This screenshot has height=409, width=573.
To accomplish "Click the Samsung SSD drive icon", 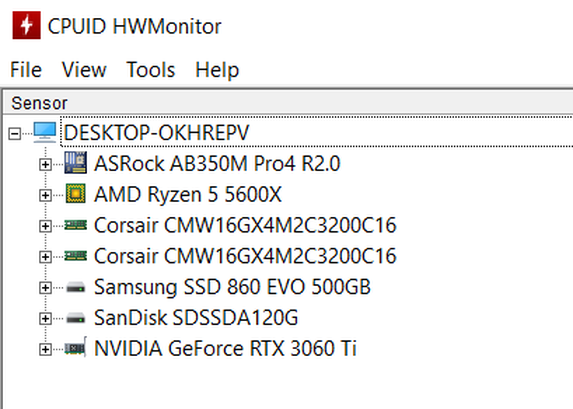I will click(76, 287).
